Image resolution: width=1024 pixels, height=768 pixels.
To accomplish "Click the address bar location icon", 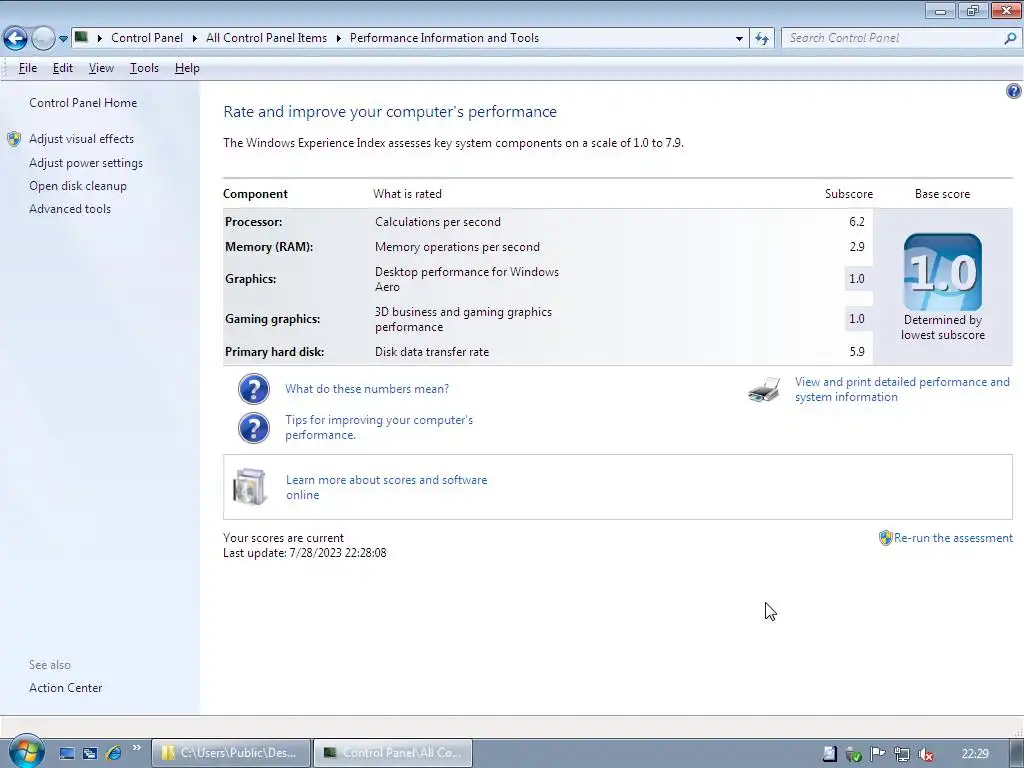I will tap(81, 37).
